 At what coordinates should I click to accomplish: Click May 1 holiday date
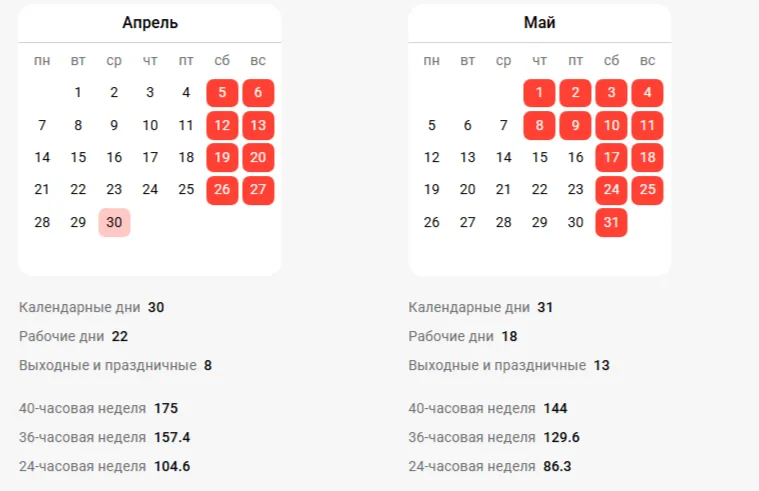pyautogui.click(x=539, y=92)
